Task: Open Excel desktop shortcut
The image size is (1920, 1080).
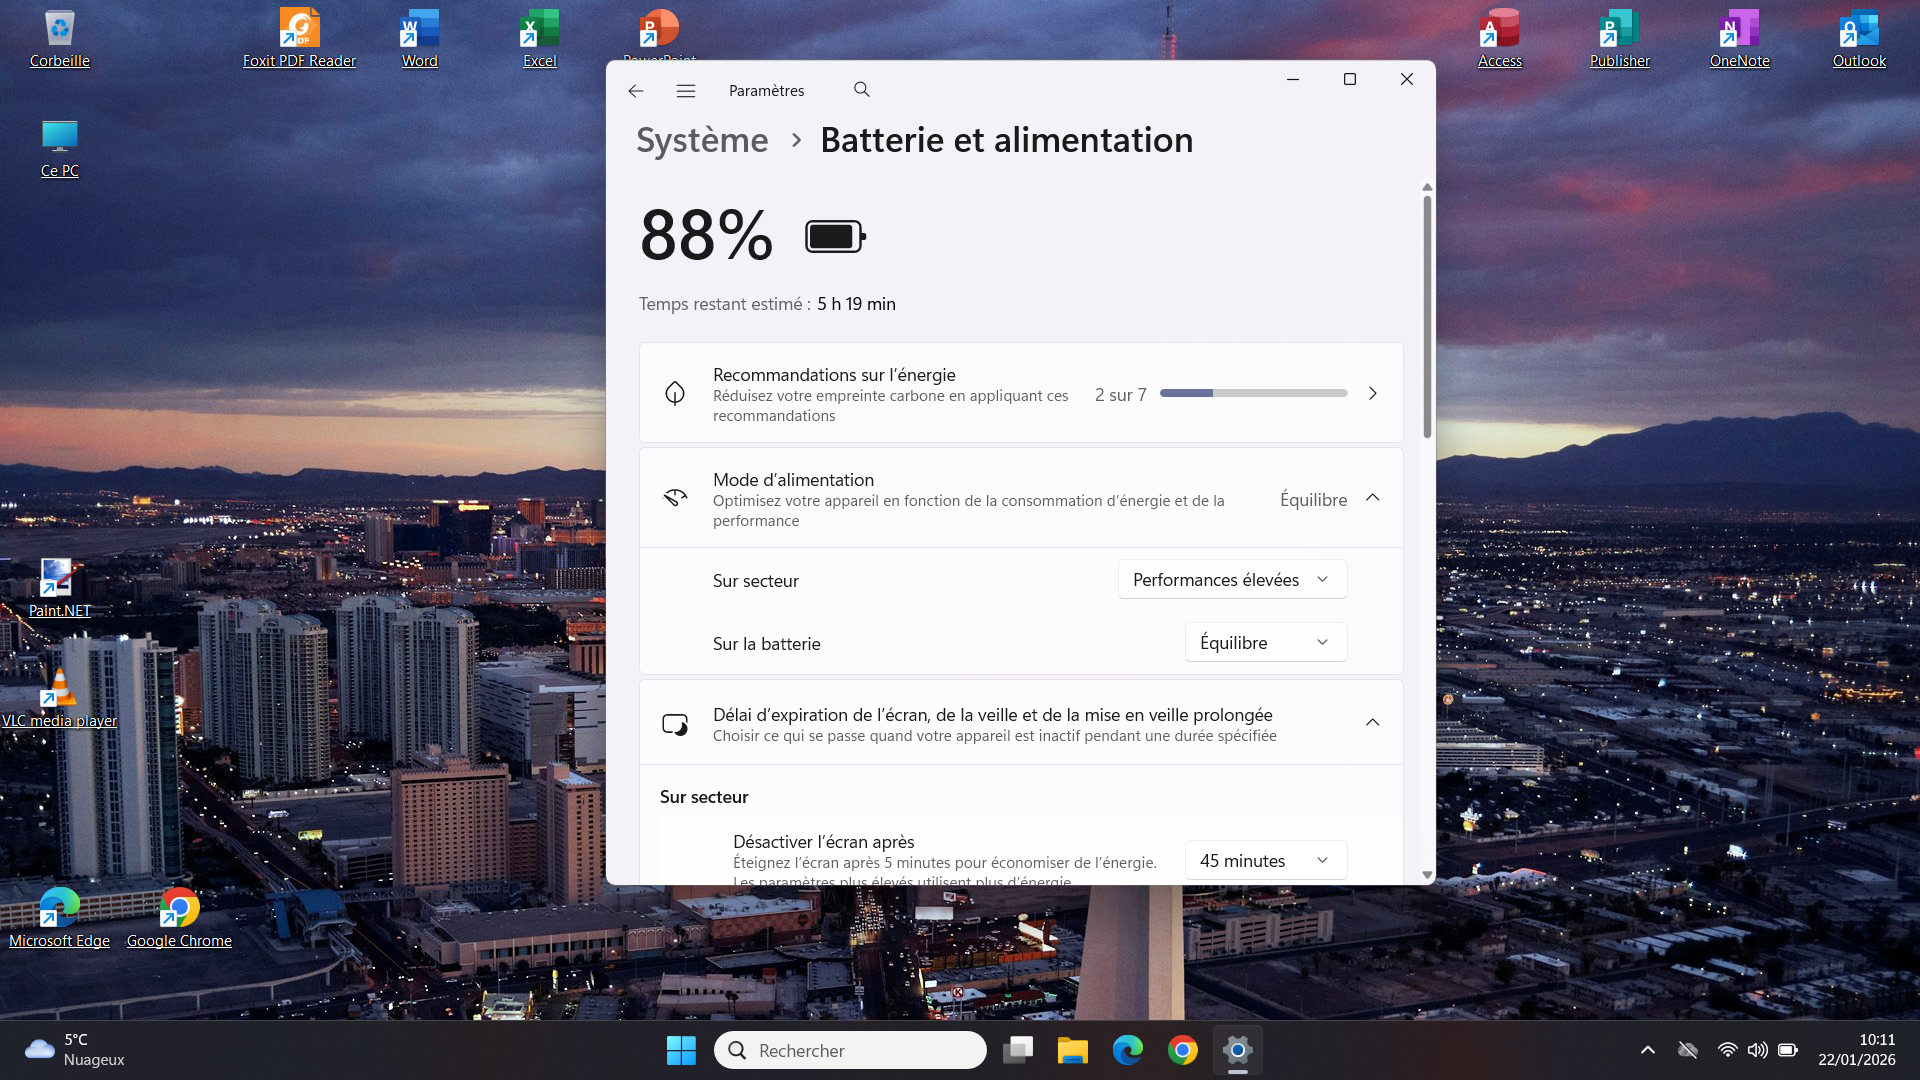Action: point(540,40)
